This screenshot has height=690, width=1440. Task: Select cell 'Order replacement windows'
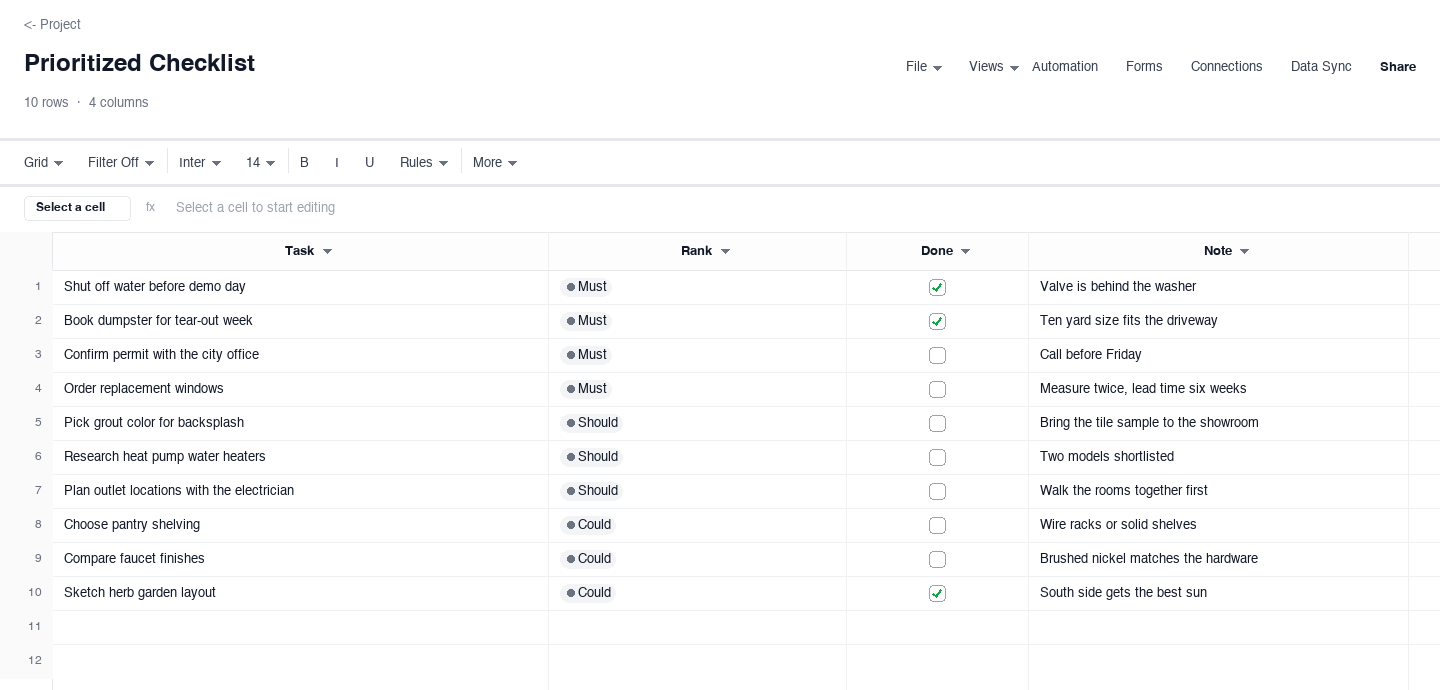pyautogui.click(x=300, y=389)
